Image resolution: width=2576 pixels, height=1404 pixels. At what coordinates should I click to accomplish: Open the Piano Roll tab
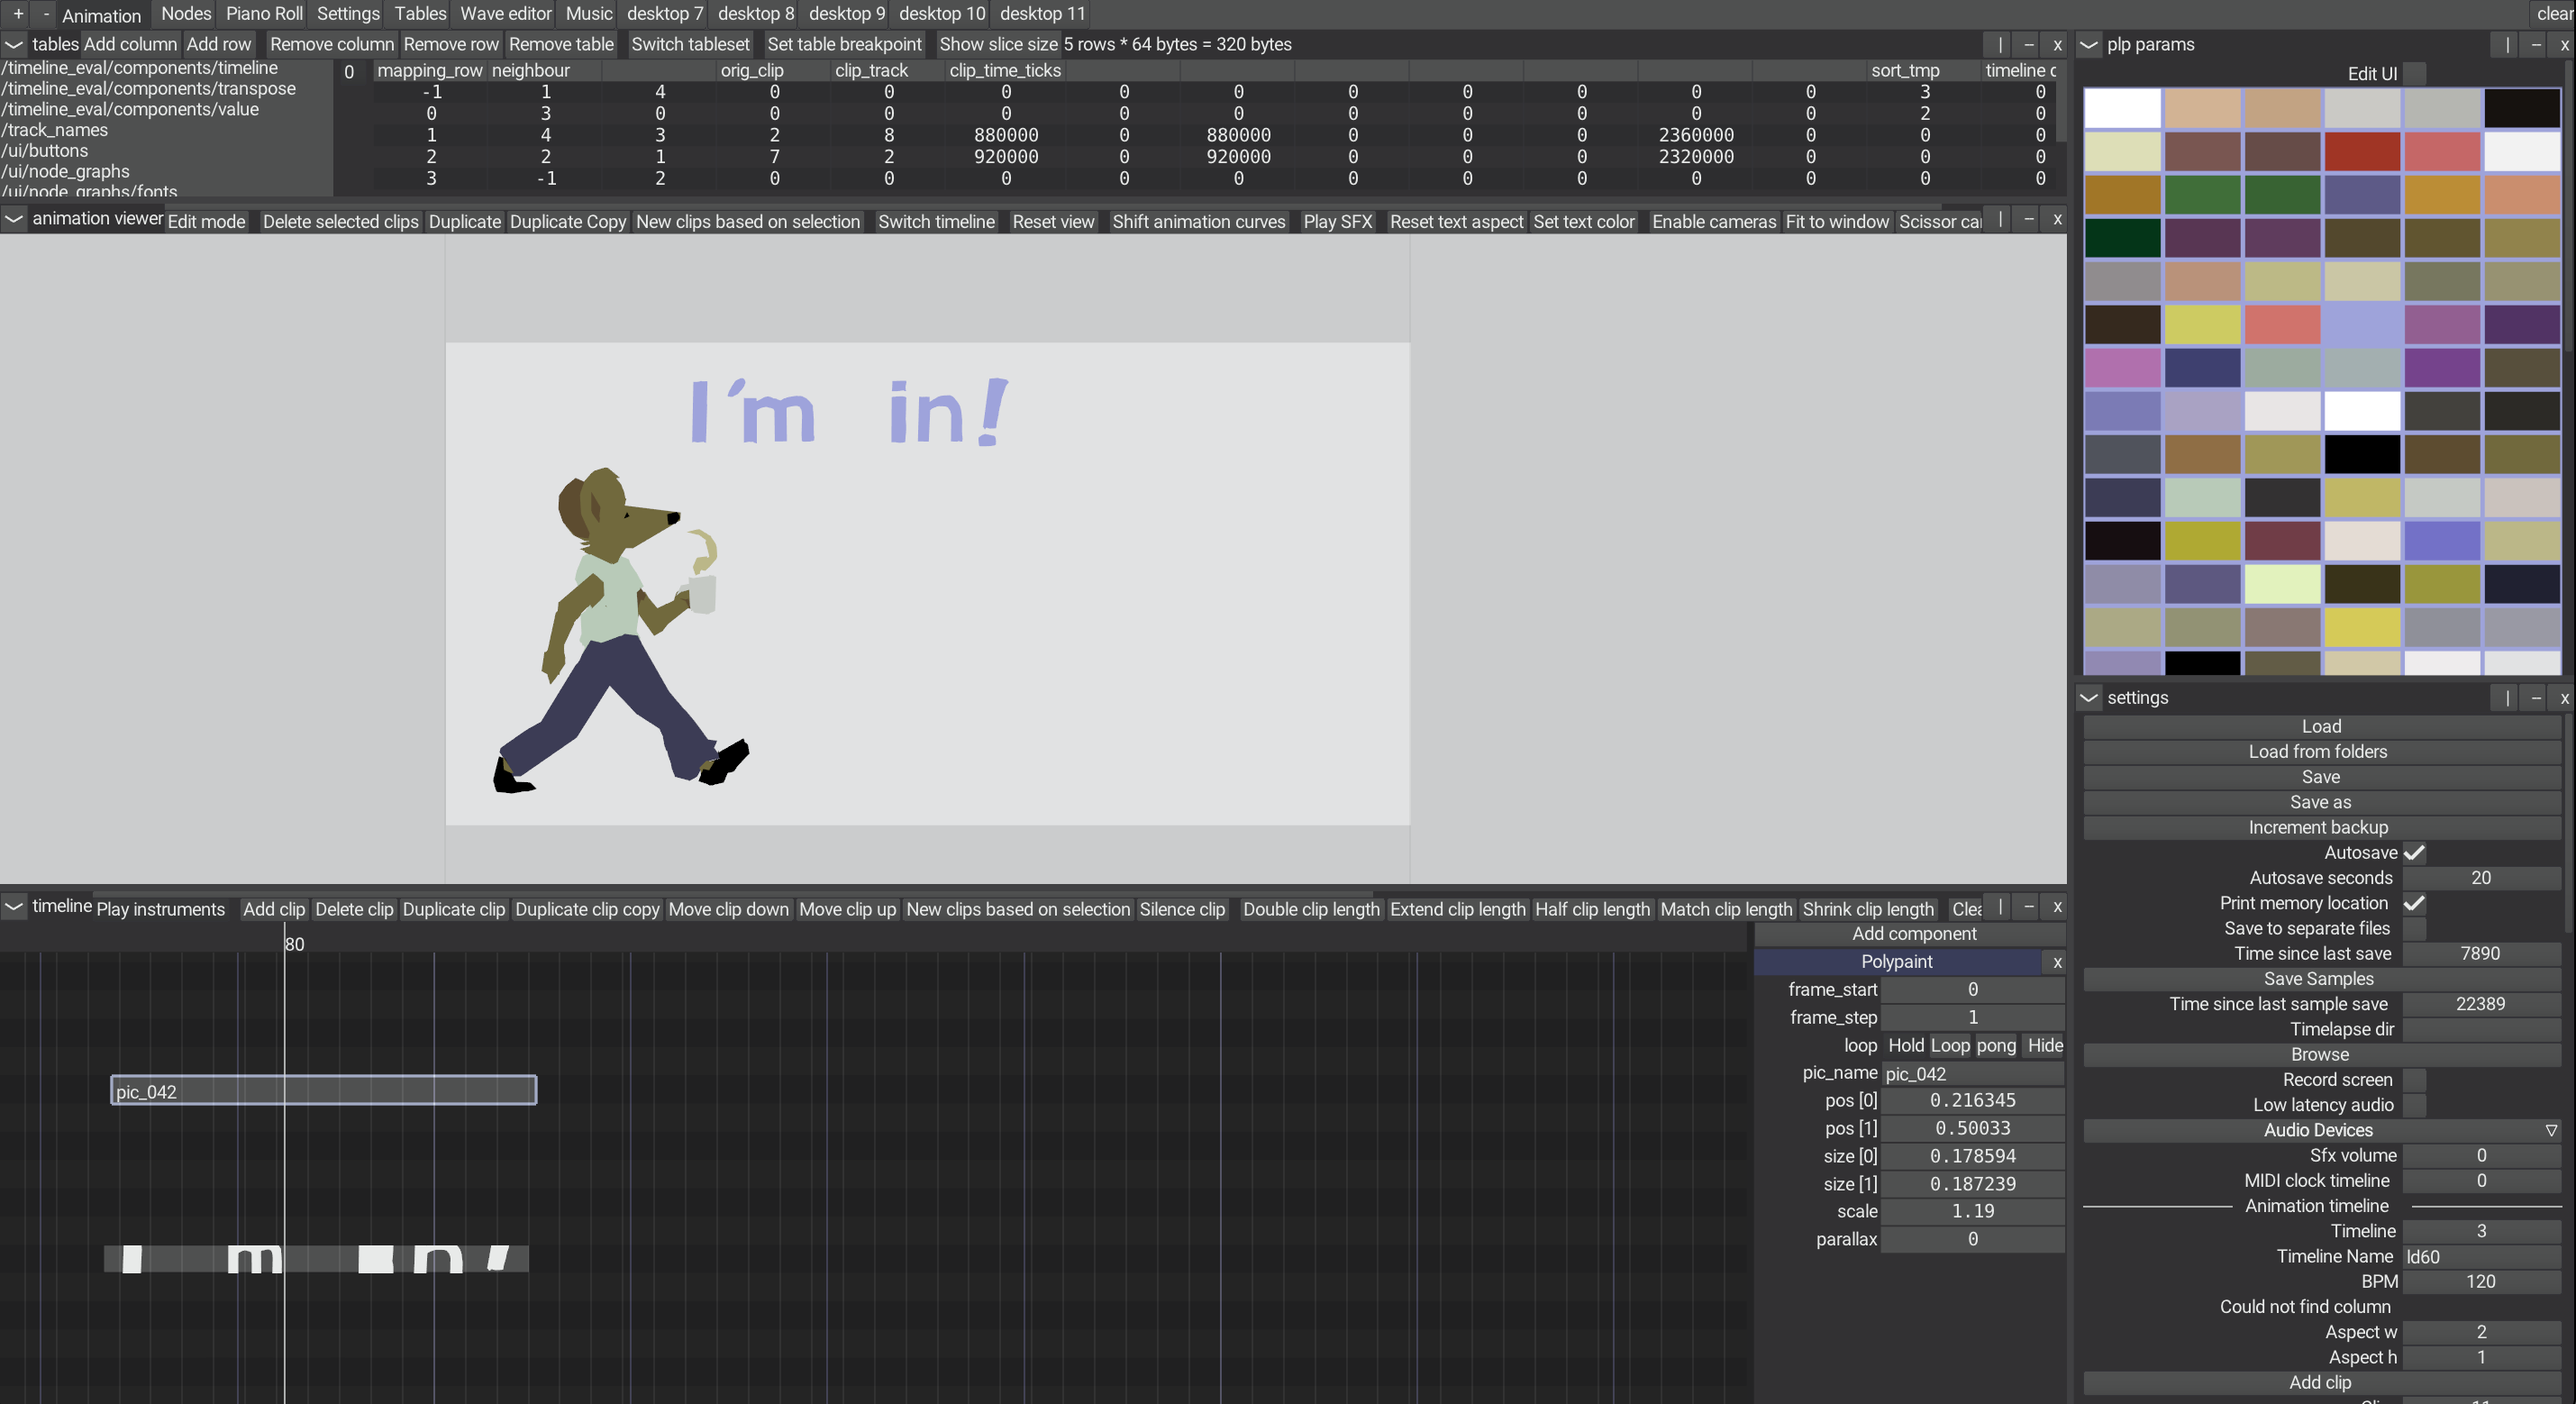click(264, 14)
